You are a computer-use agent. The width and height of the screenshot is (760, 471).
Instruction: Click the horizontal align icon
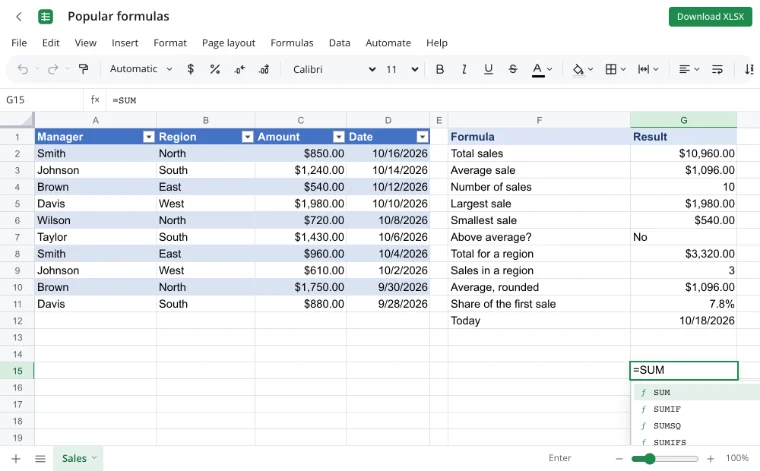pos(684,69)
